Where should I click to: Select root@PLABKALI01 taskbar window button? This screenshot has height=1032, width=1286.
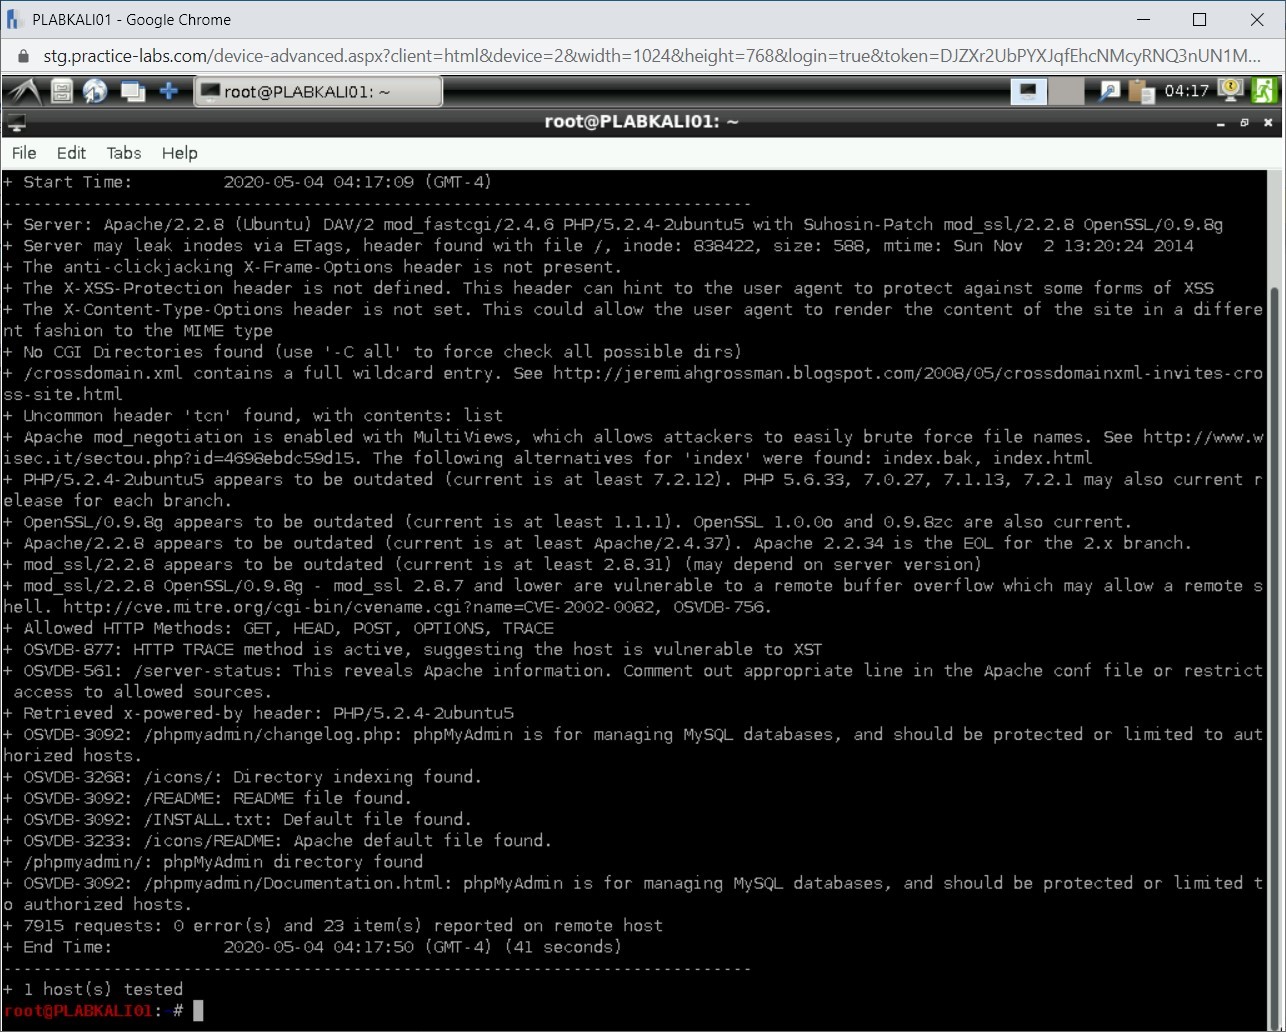point(317,92)
